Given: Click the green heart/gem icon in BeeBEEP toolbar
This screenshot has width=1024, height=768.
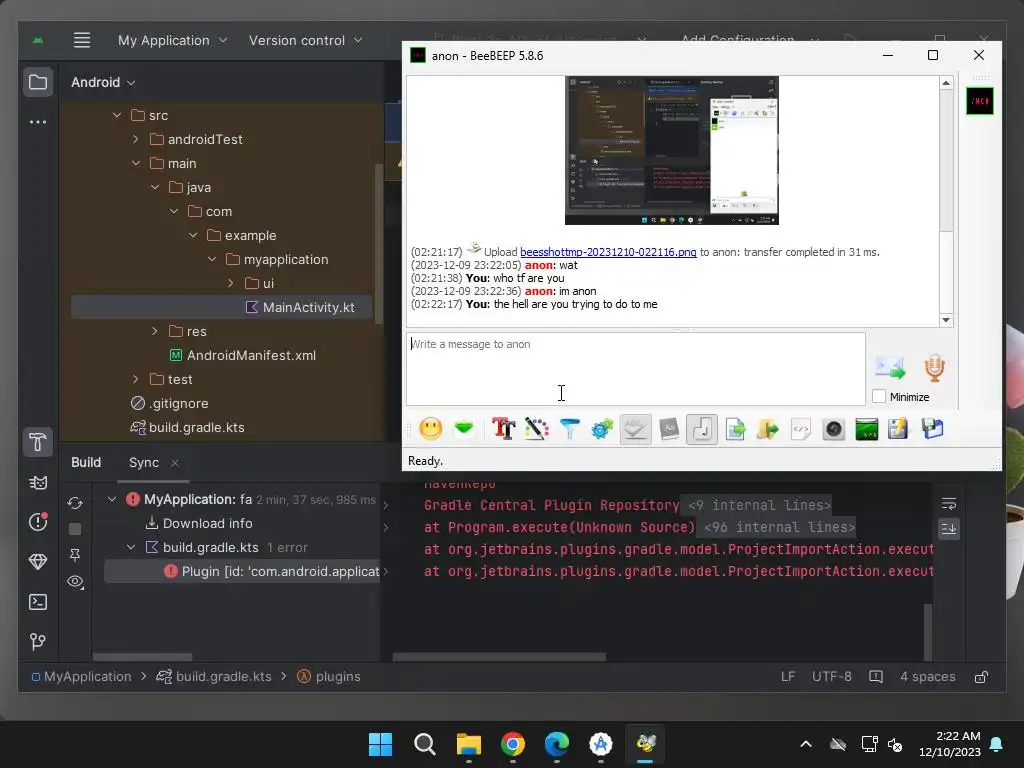Looking at the screenshot, I should [x=464, y=429].
